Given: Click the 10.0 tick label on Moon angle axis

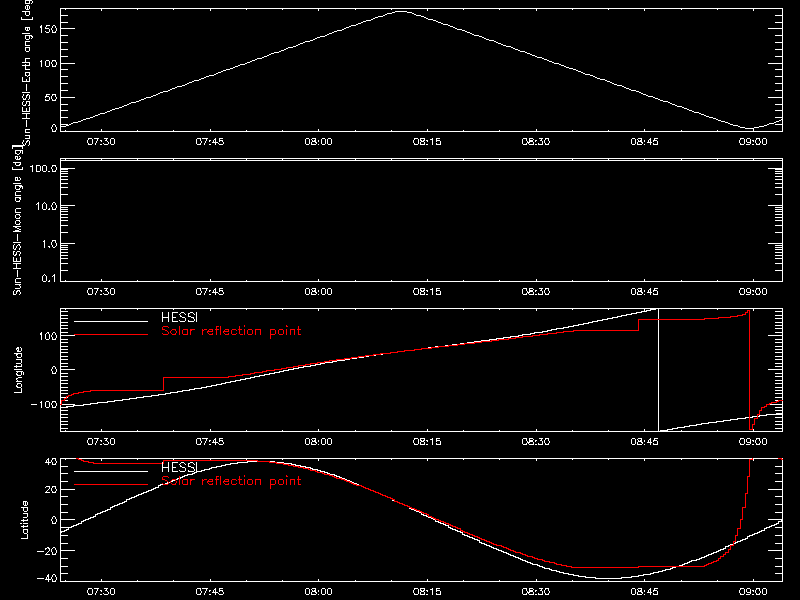Looking at the screenshot, I should click(46, 206).
